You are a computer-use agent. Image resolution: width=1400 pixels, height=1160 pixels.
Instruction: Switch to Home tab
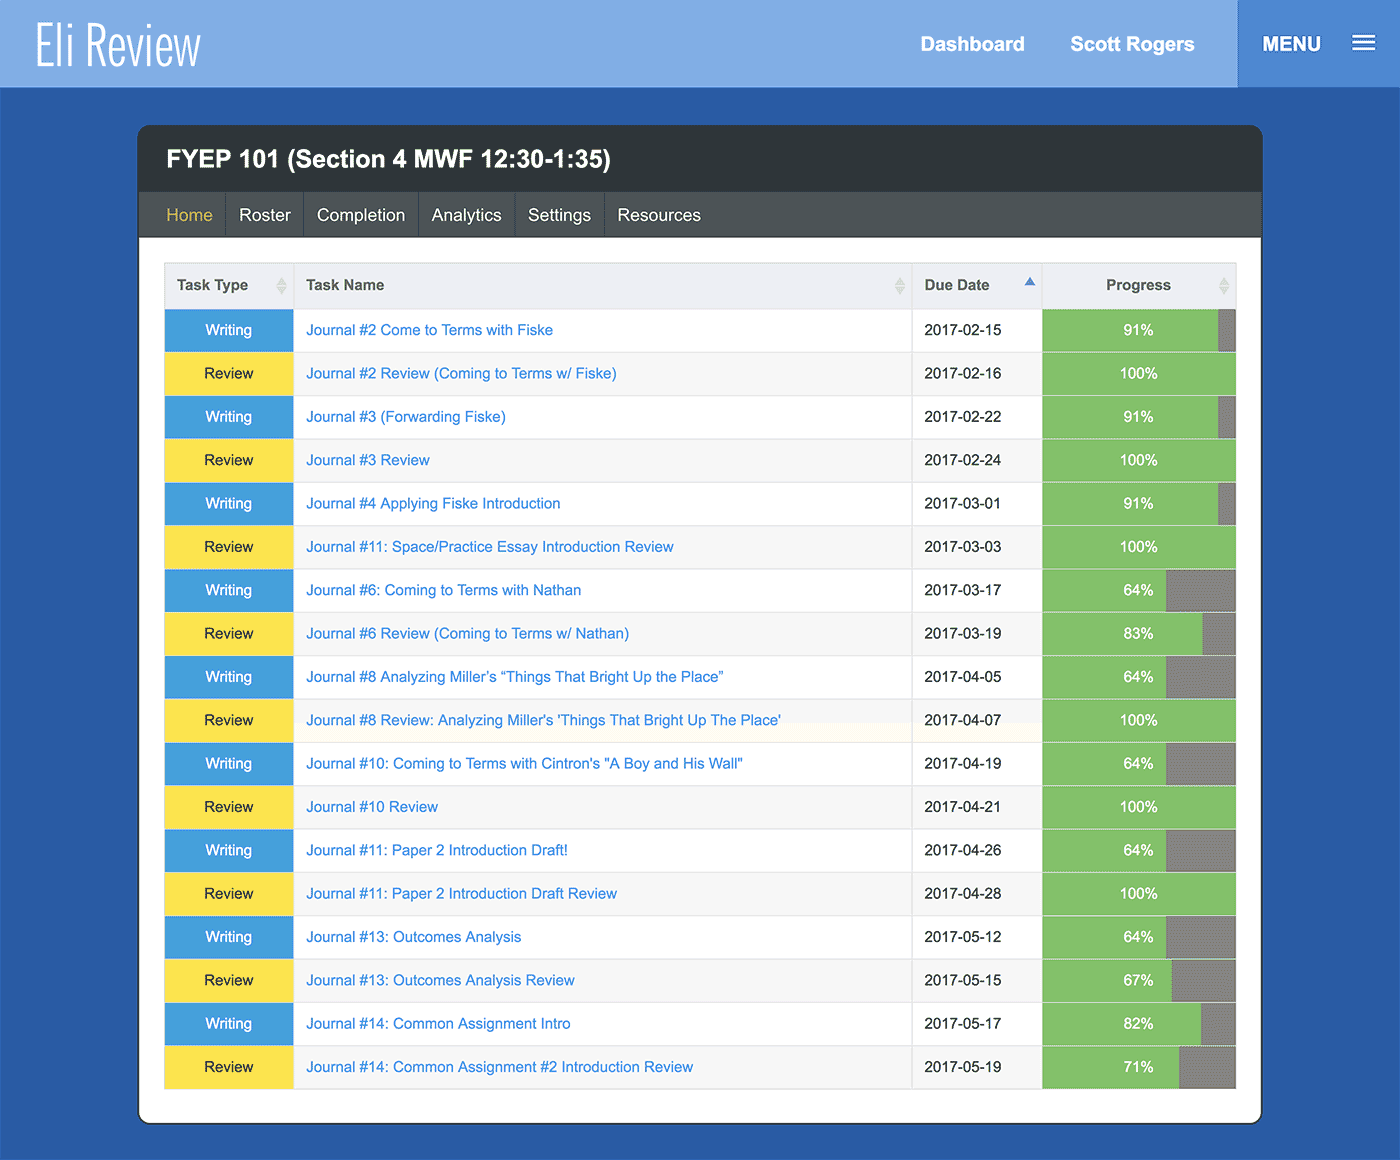coord(189,215)
